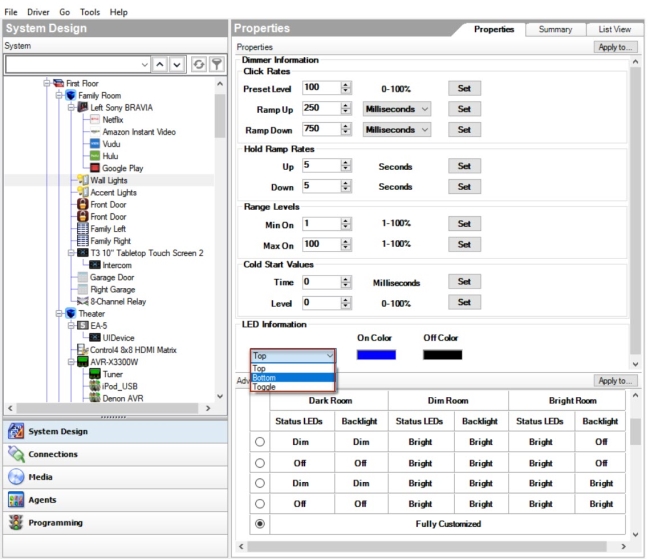Viewport: 650px width, 559px height.
Task: Click Set for Cold Start Time
Action: 464,282
